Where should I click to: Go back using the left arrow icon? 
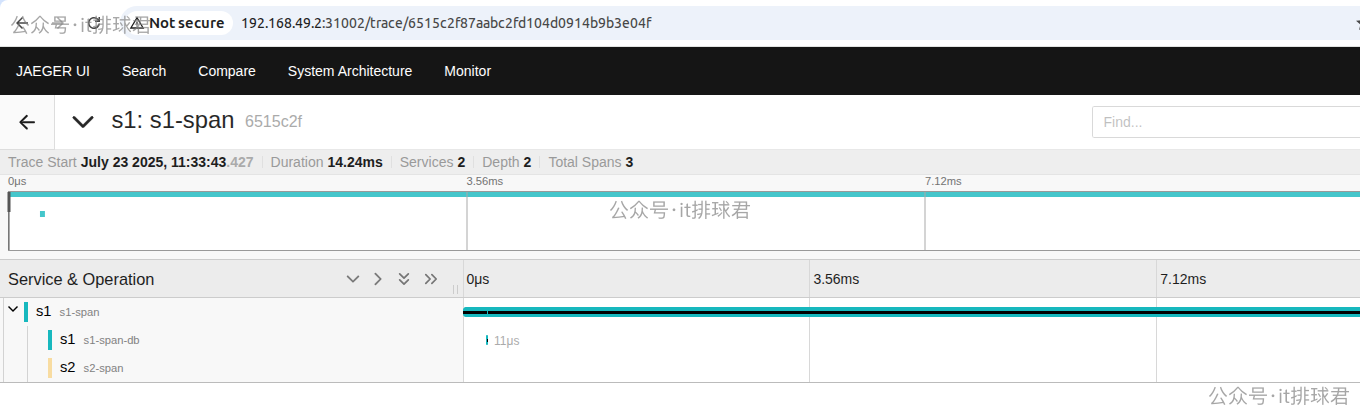click(27, 122)
